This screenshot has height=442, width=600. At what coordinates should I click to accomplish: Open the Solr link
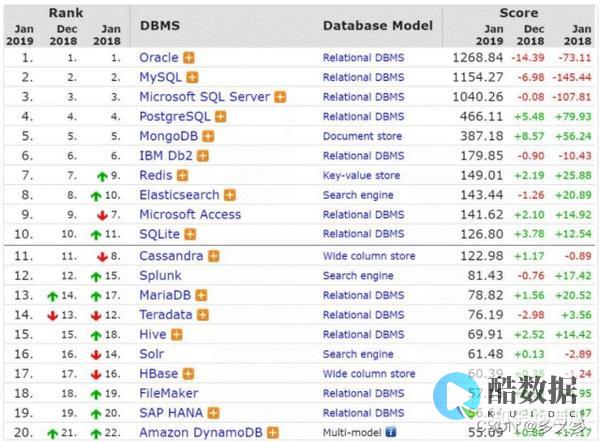[152, 354]
